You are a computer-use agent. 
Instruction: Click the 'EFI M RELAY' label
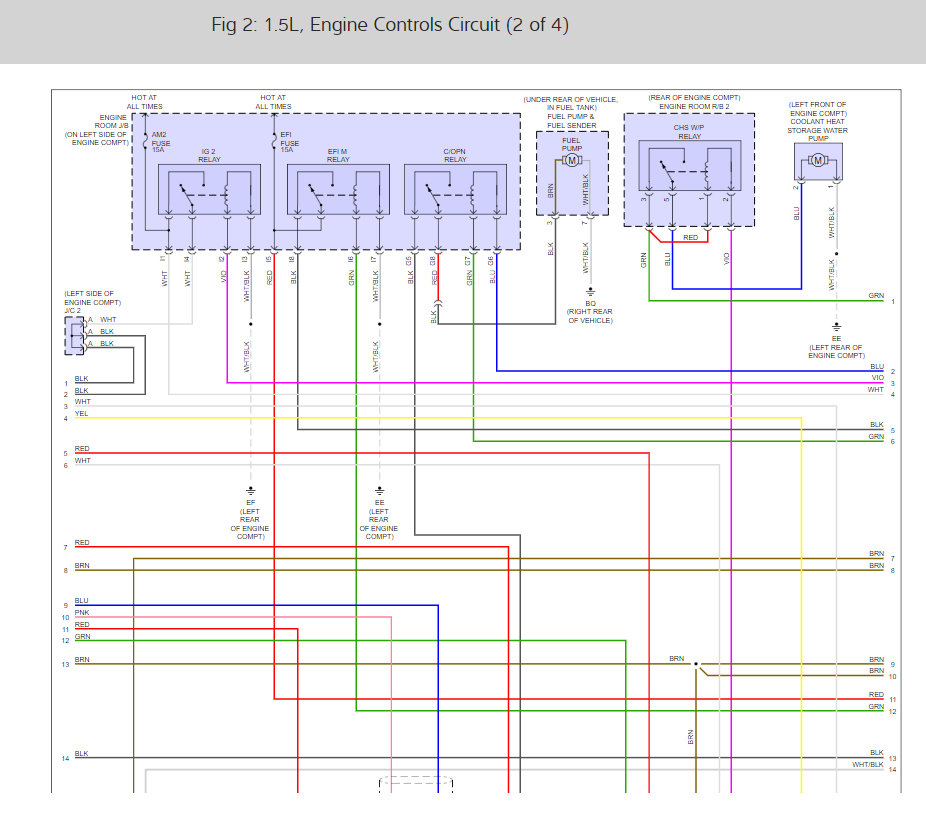pyautogui.click(x=338, y=155)
